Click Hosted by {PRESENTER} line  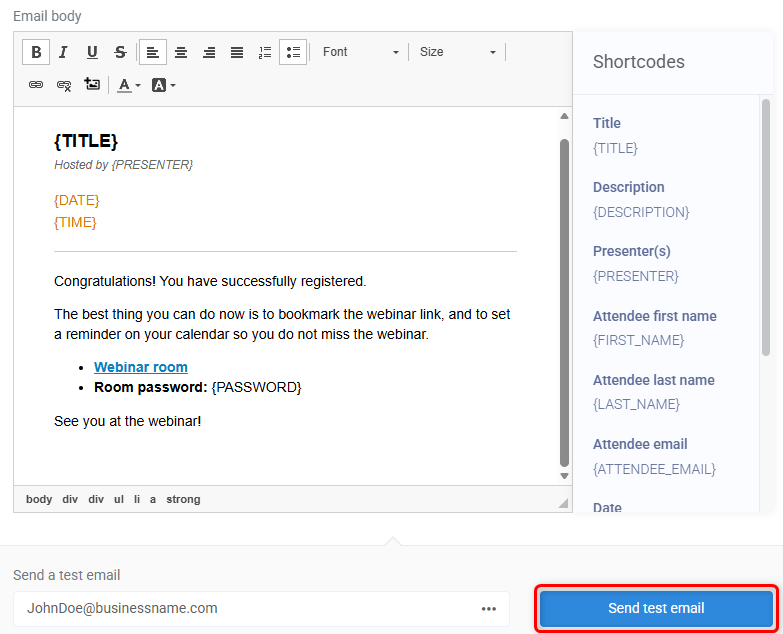coord(123,165)
